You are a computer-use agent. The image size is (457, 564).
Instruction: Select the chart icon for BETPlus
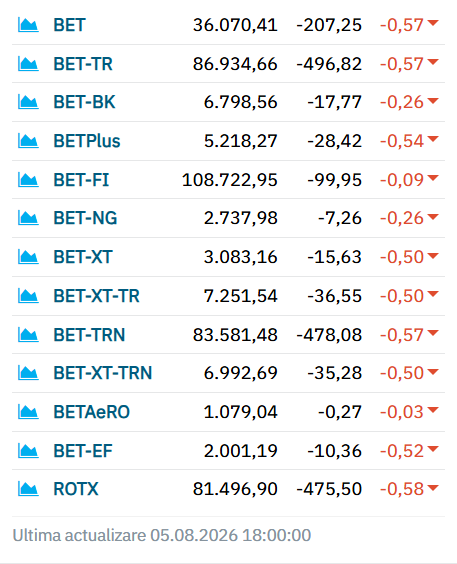(28, 141)
